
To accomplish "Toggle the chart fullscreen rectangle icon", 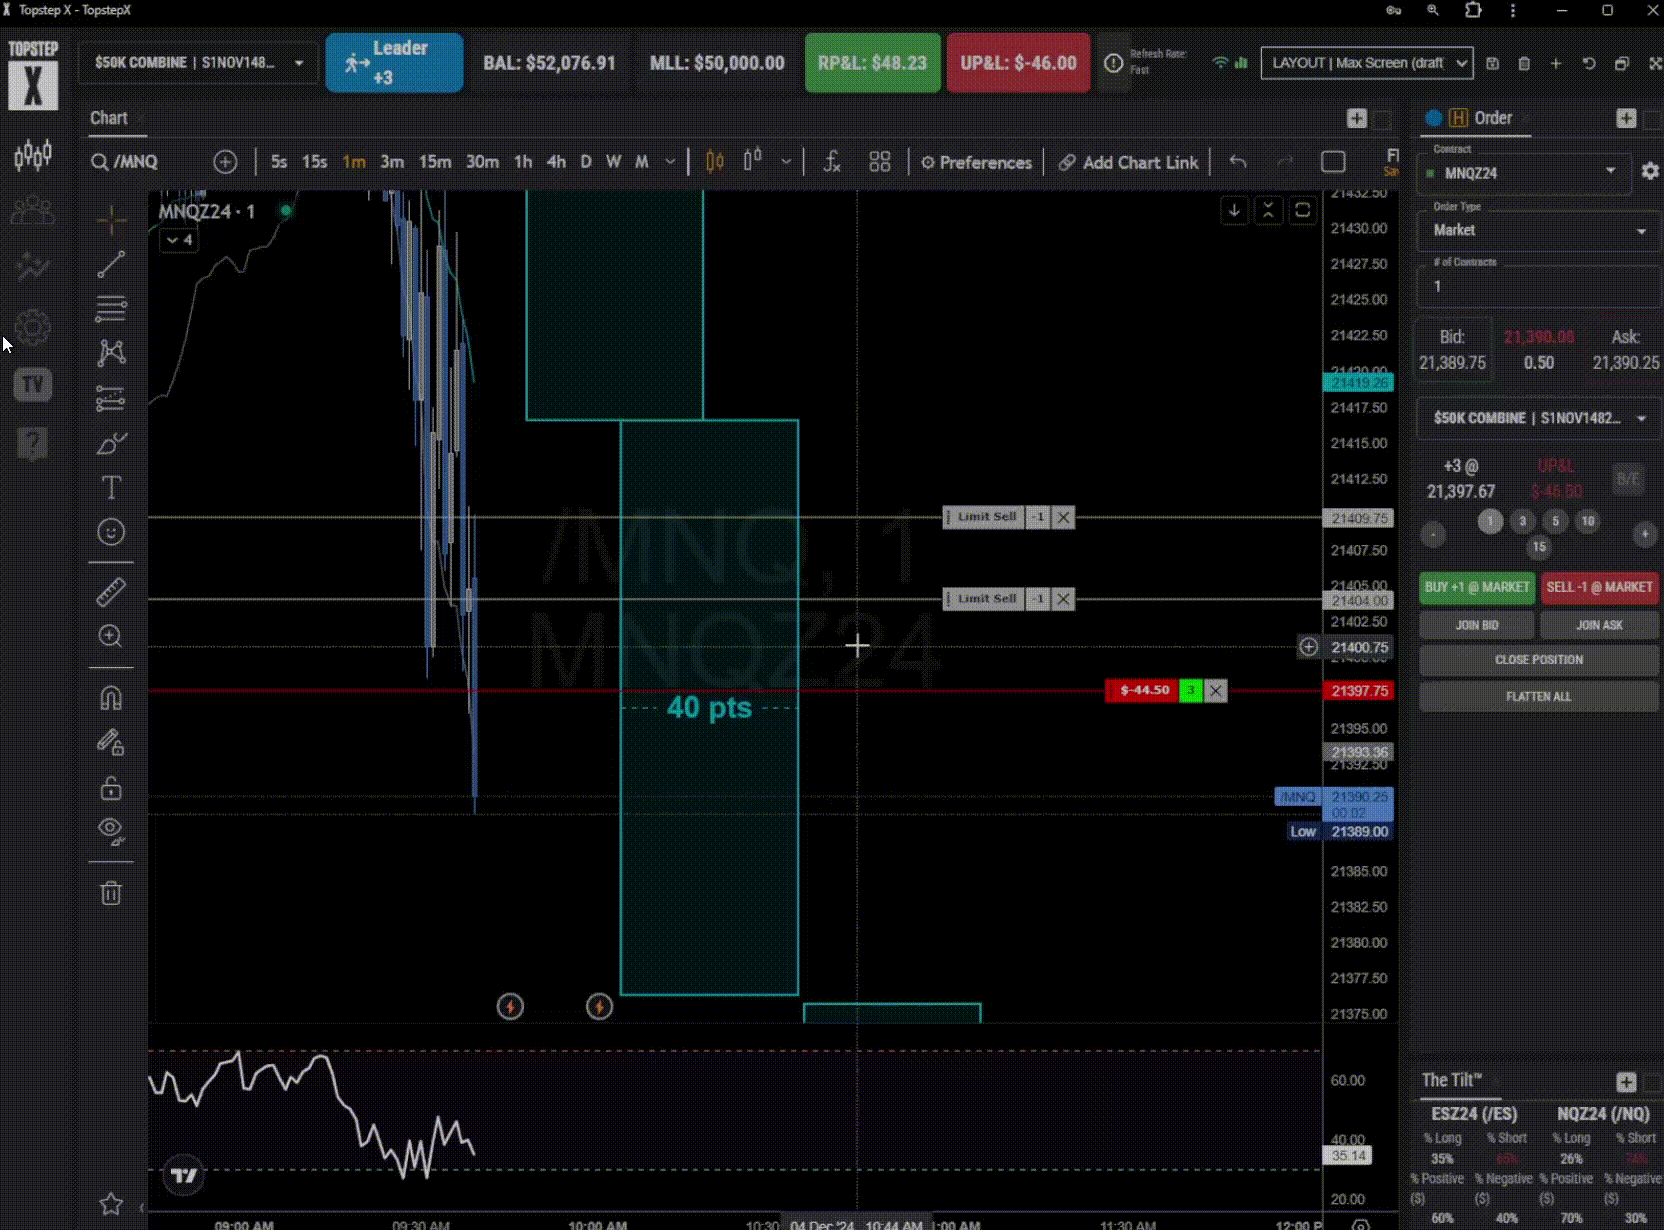I will coord(1333,162).
